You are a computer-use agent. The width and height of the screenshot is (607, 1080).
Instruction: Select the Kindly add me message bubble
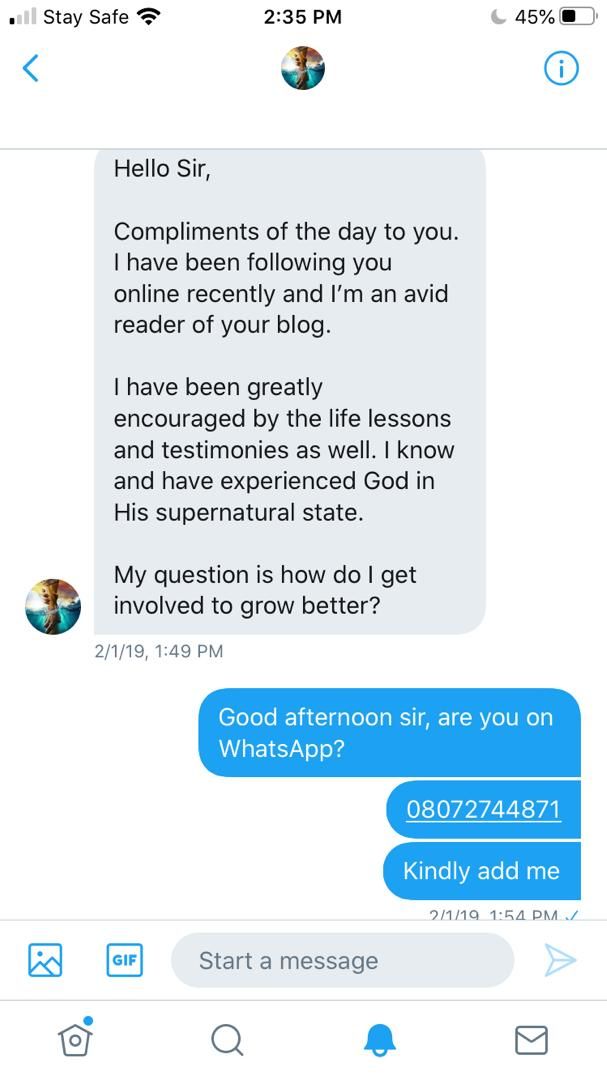point(482,871)
